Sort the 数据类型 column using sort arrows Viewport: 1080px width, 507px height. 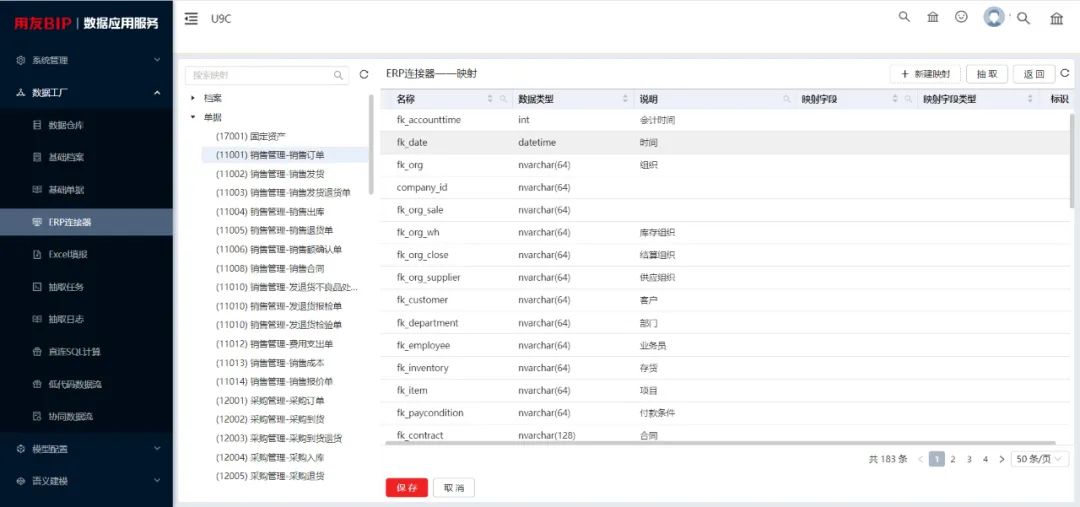[x=625, y=99]
